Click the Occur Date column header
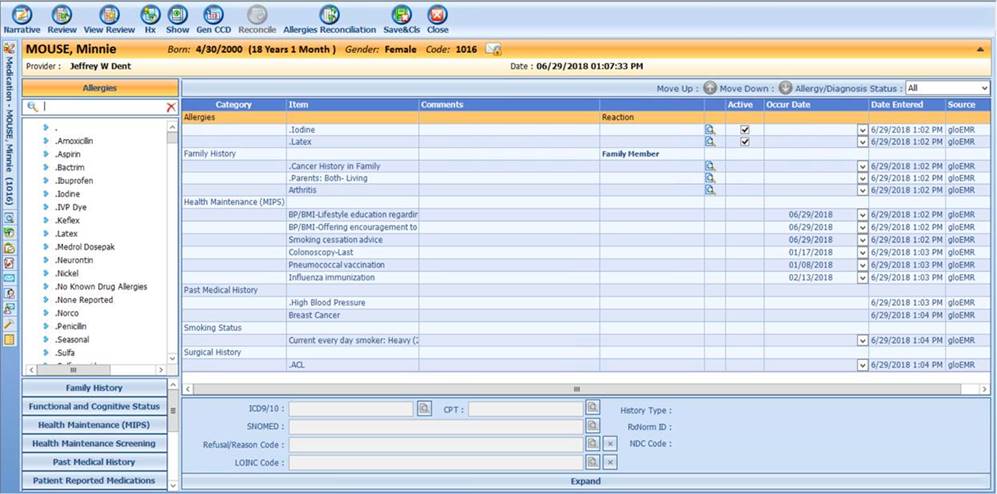 pos(816,105)
